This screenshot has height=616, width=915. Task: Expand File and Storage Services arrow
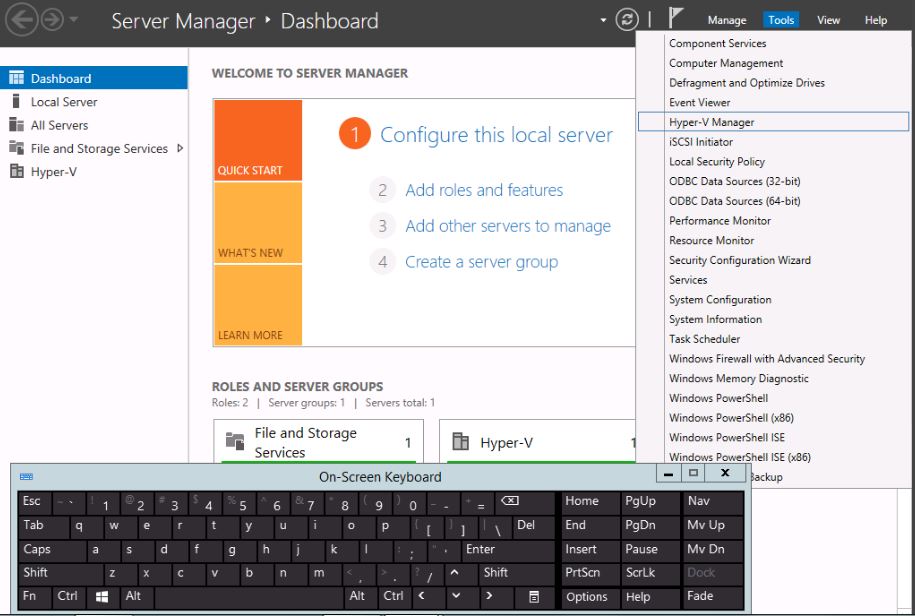coord(180,148)
